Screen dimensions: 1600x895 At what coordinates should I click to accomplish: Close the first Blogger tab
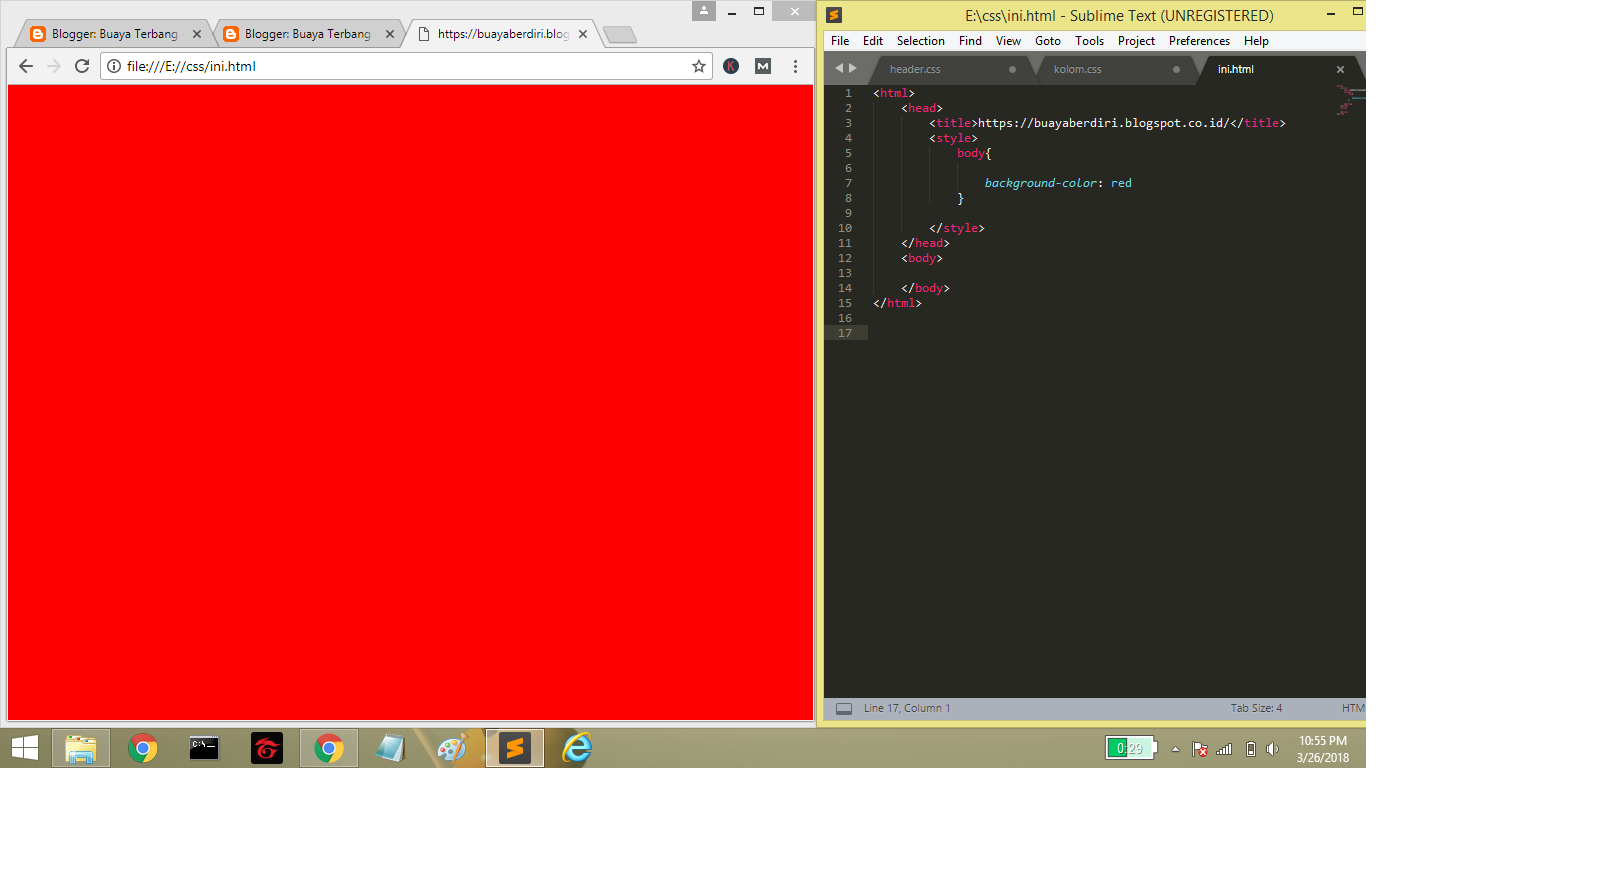point(197,34)
